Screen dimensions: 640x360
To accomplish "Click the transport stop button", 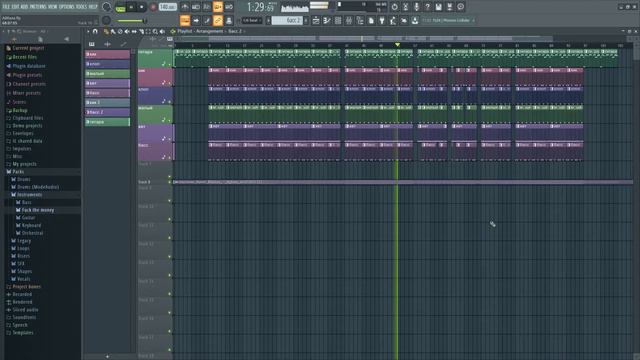I will pos(142,7).
